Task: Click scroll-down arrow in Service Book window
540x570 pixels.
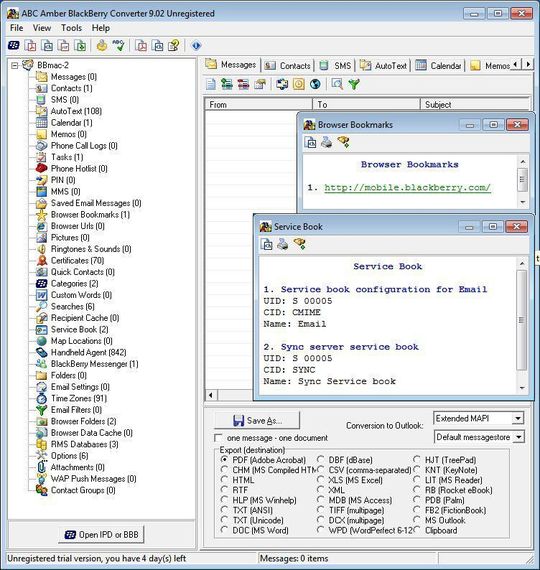Action: [x=522, y=388]
